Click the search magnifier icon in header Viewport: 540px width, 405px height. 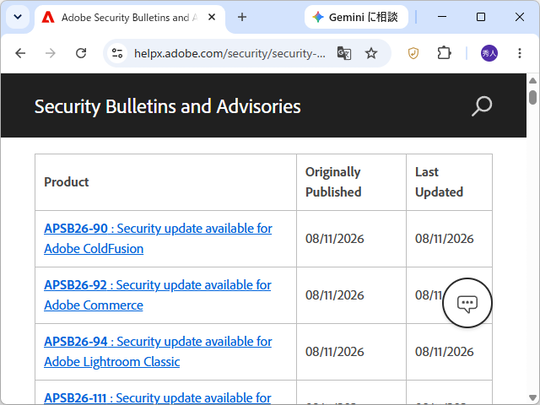coord(481,106)
